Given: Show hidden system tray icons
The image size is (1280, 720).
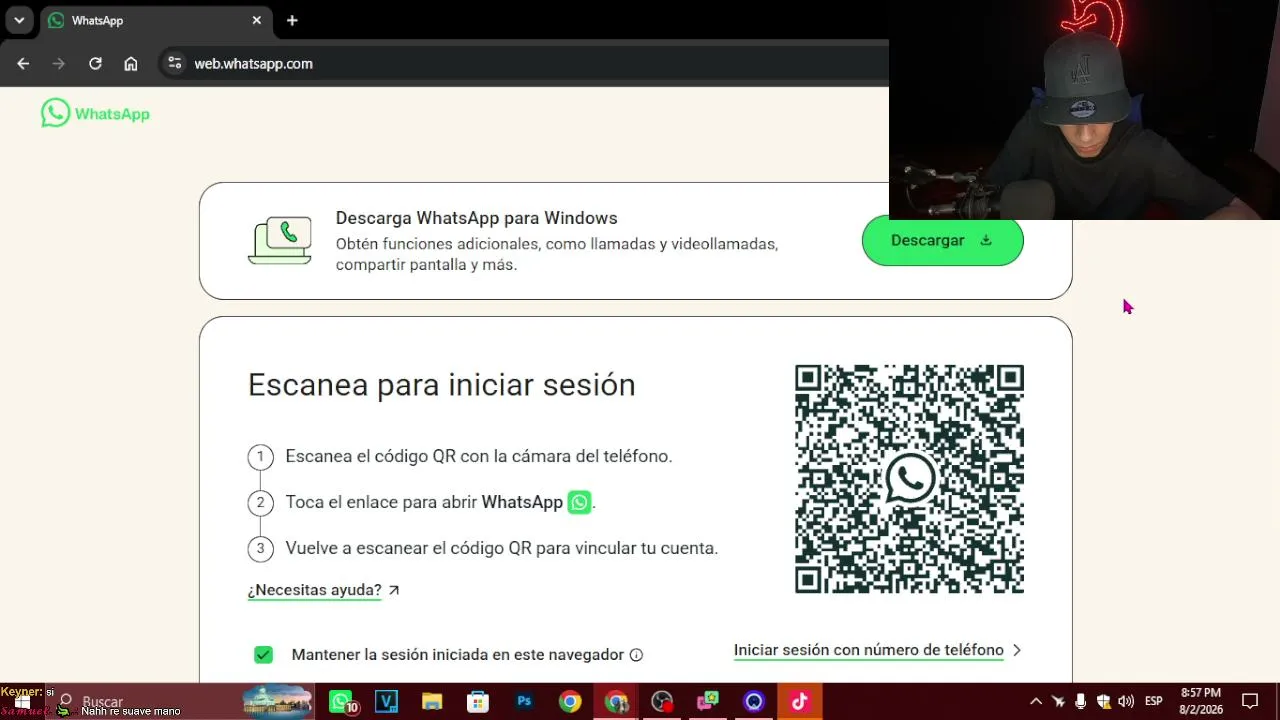Looking at the screenshot, I should [x=1036, y=701].
